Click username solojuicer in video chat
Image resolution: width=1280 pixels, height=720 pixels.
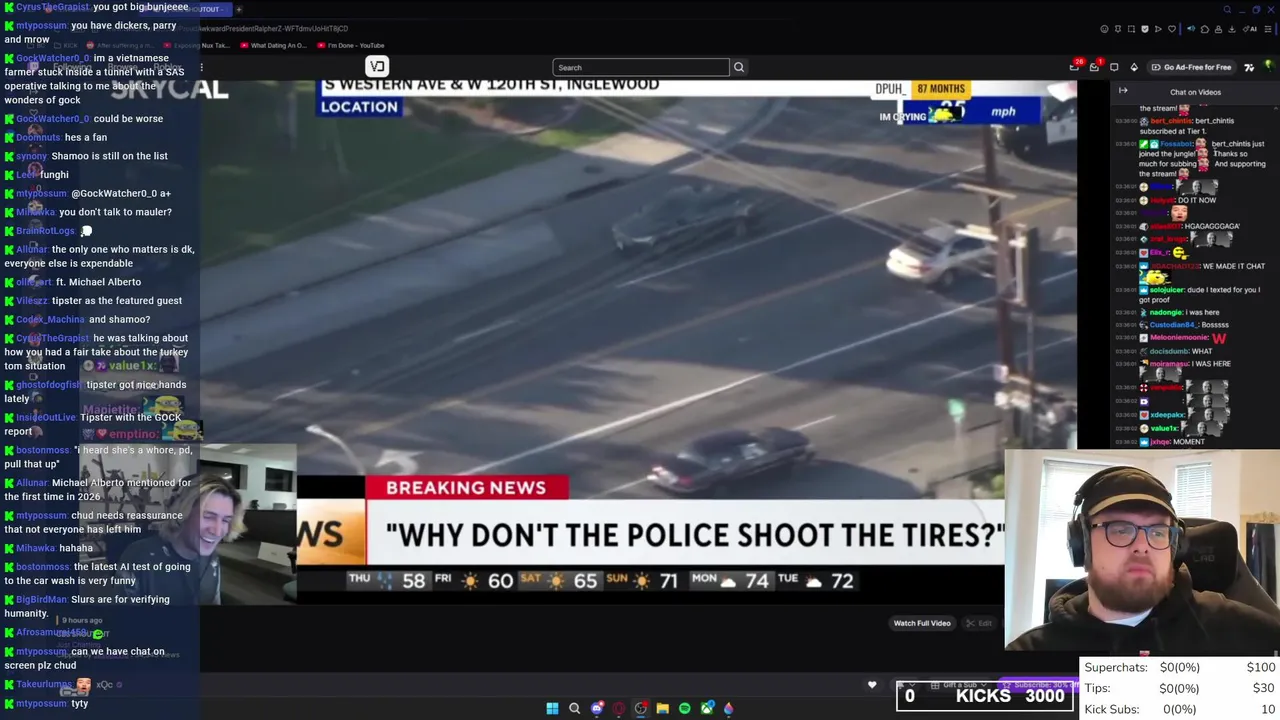(1168, 290)
